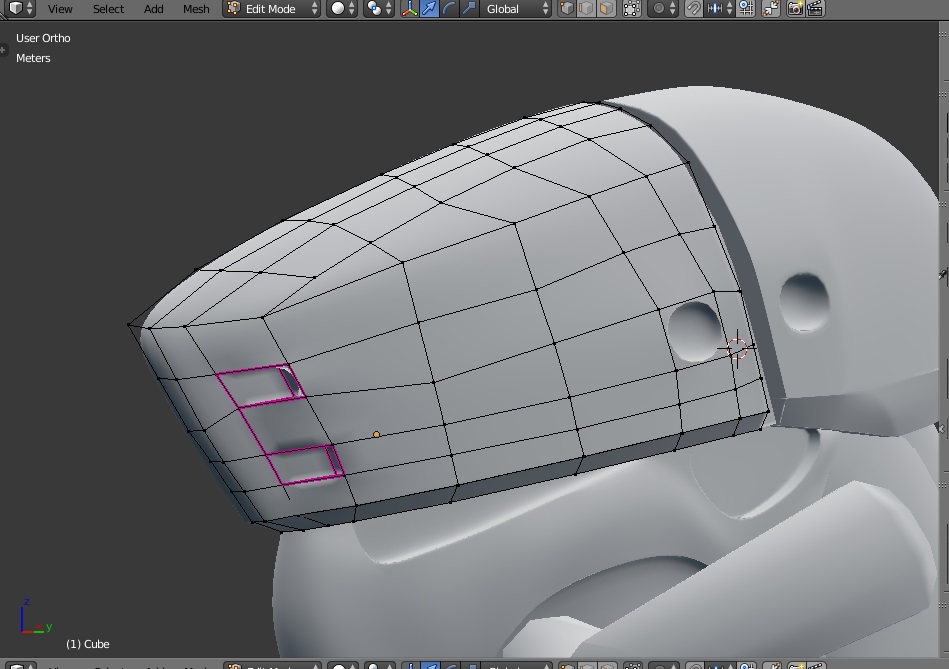Viewport: 949px width, 669px height.
Task: Activate the translate arrow manipulator icon
Action: pos(429,10)
